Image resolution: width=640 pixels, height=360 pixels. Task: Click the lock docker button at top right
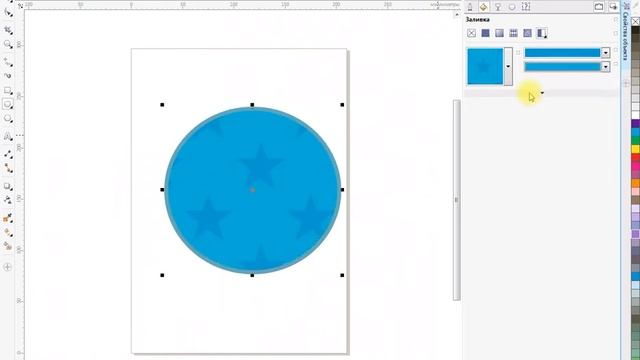pyautogui.click(x=613, y=7)
